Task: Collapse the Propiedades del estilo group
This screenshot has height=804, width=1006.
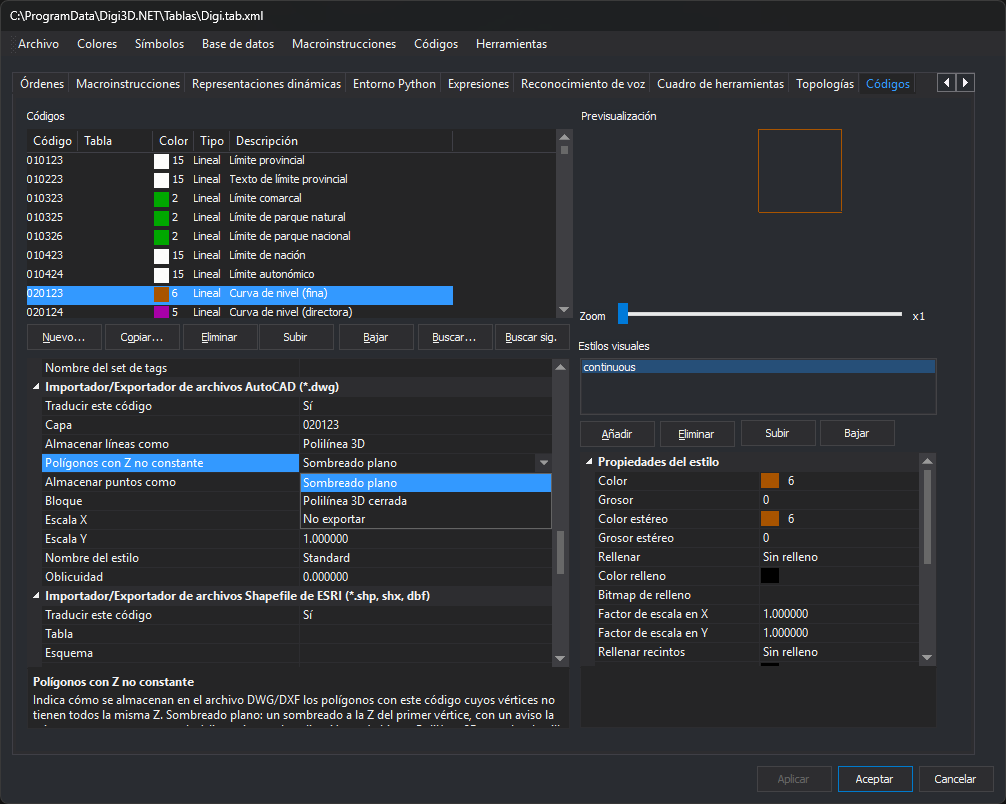Action: [x=589, y=462]
